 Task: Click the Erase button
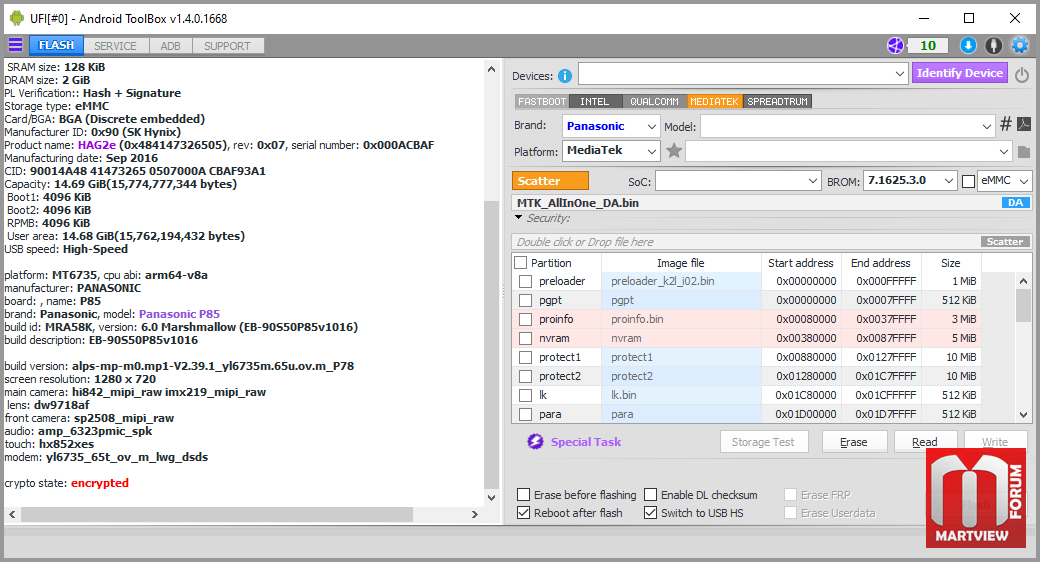[854, 442]
